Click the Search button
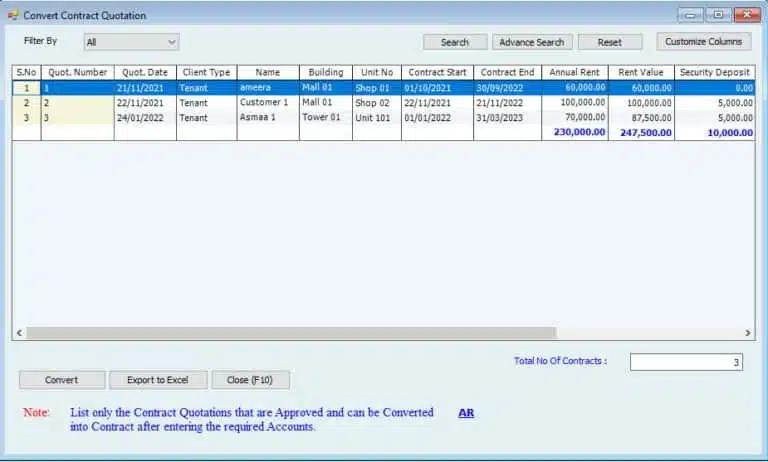The image size is (768, 462). (x=455, y=42)
